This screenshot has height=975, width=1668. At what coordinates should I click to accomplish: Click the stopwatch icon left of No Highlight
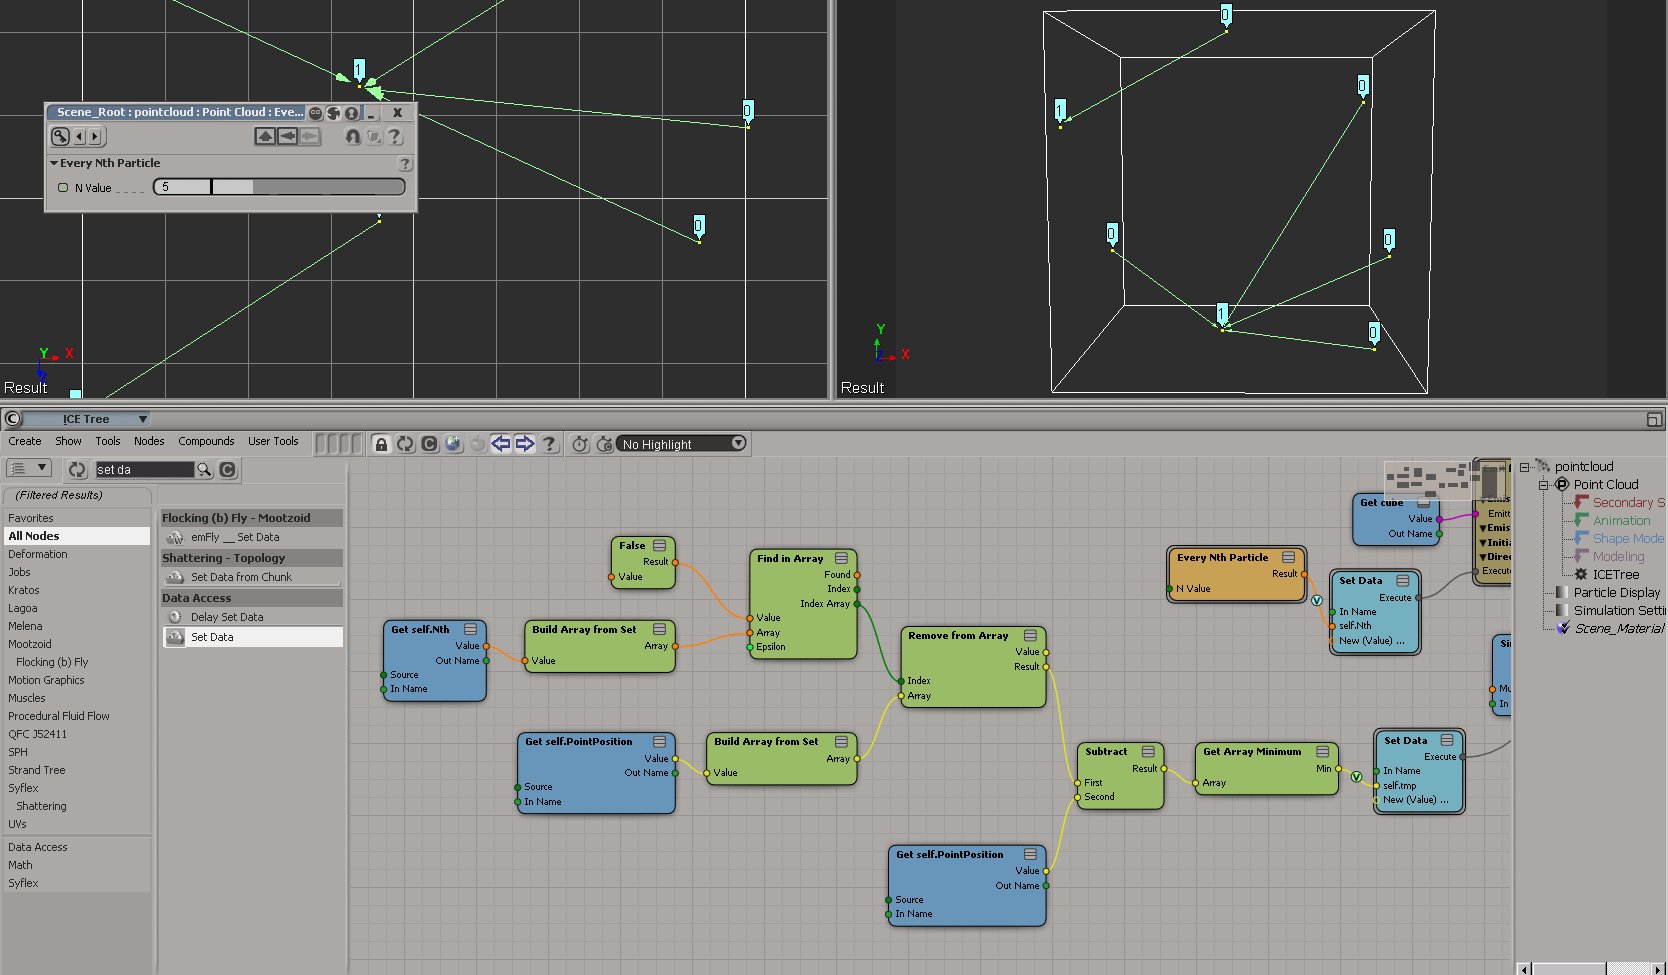[x=580, y=444]
